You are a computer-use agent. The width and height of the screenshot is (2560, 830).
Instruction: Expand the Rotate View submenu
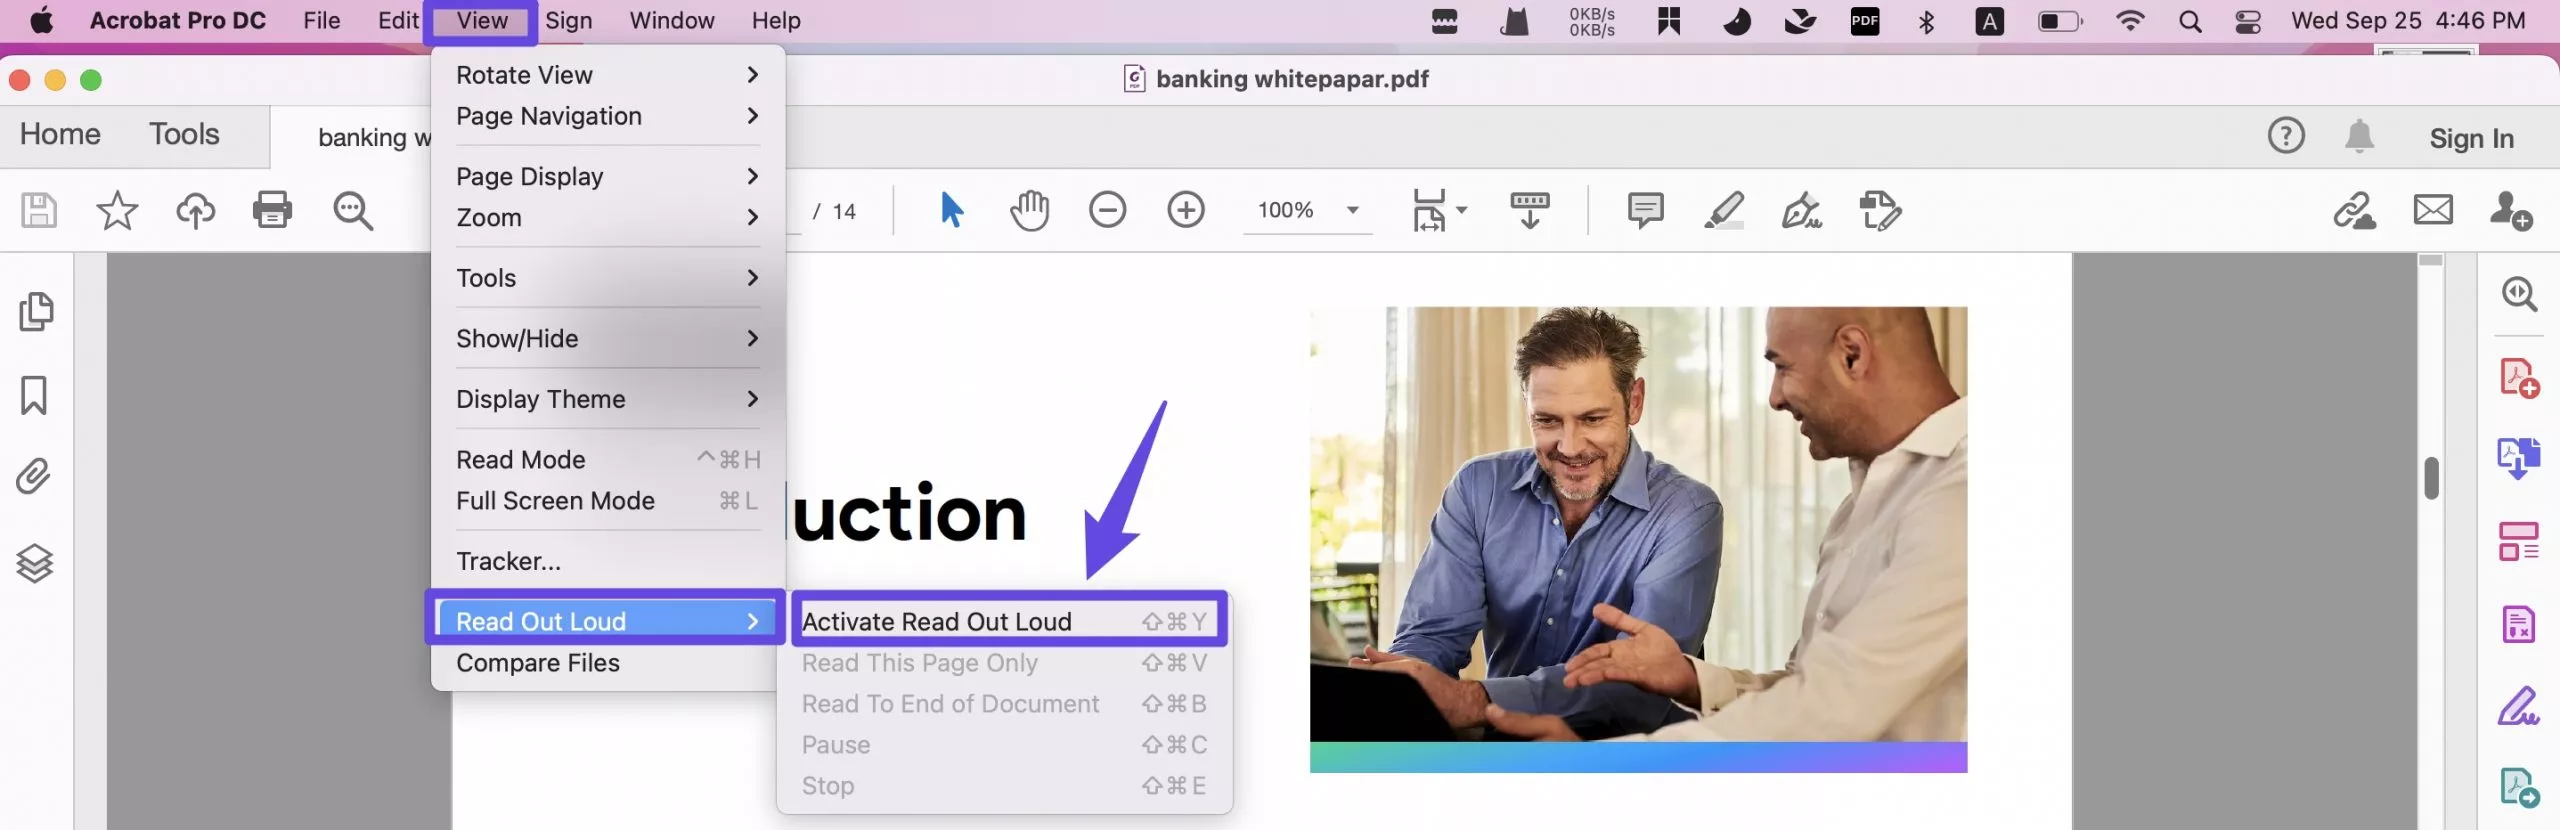point(608,75)
